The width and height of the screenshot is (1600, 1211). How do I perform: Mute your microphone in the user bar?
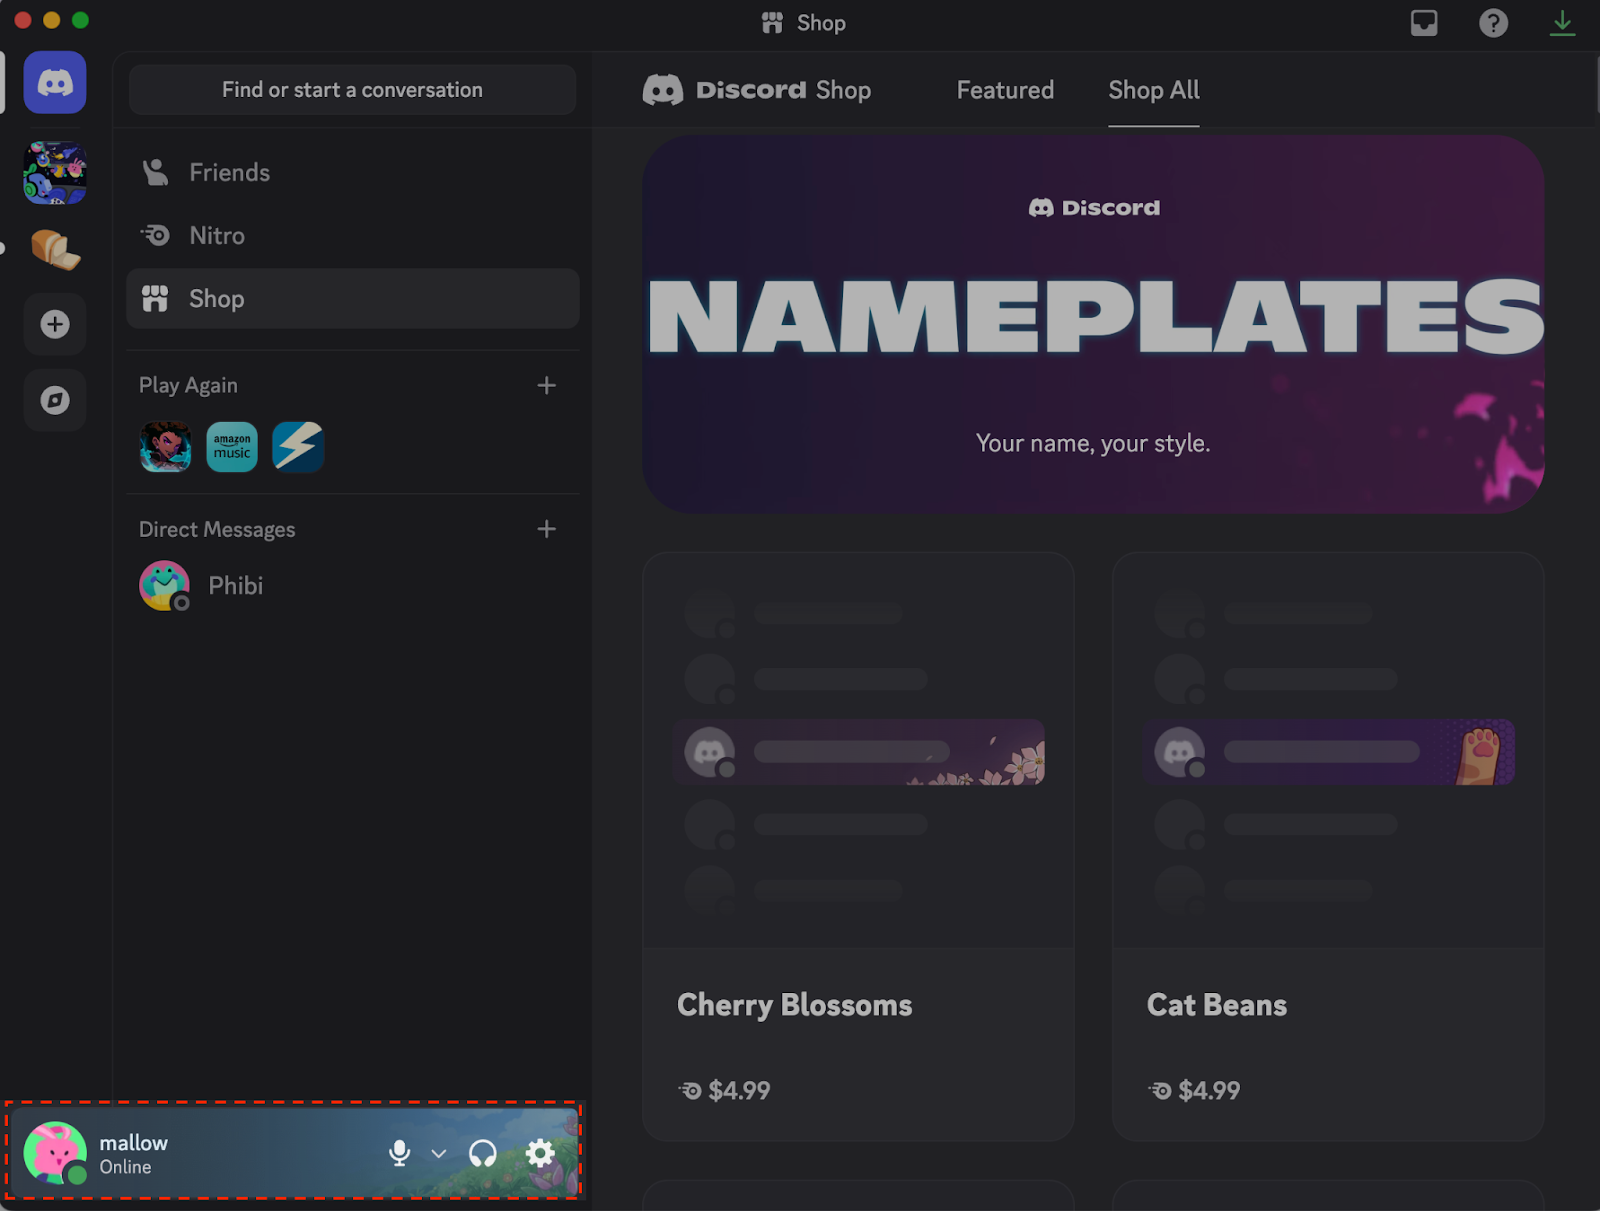(x=400, y=1152)
